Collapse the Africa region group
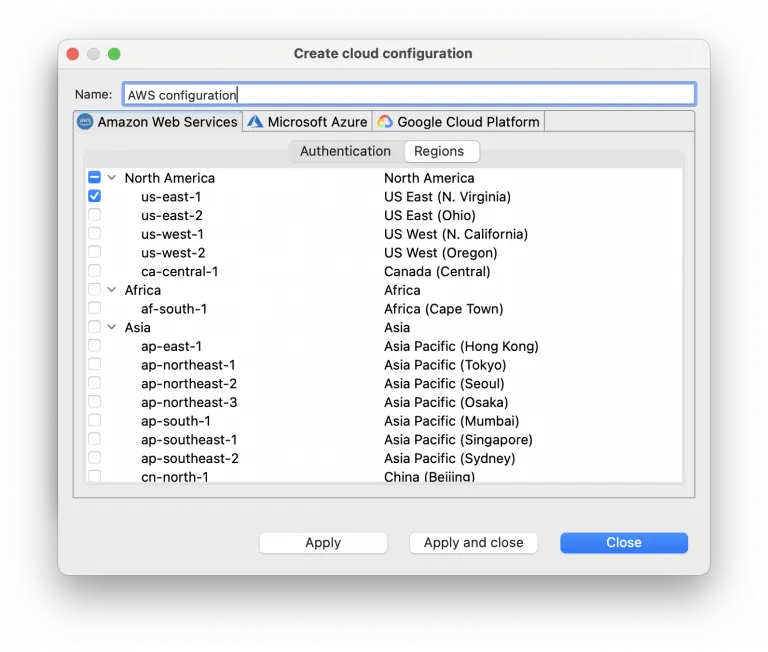Image resolution: width=768 pixels, height=652 pixels. click(112, 290)
